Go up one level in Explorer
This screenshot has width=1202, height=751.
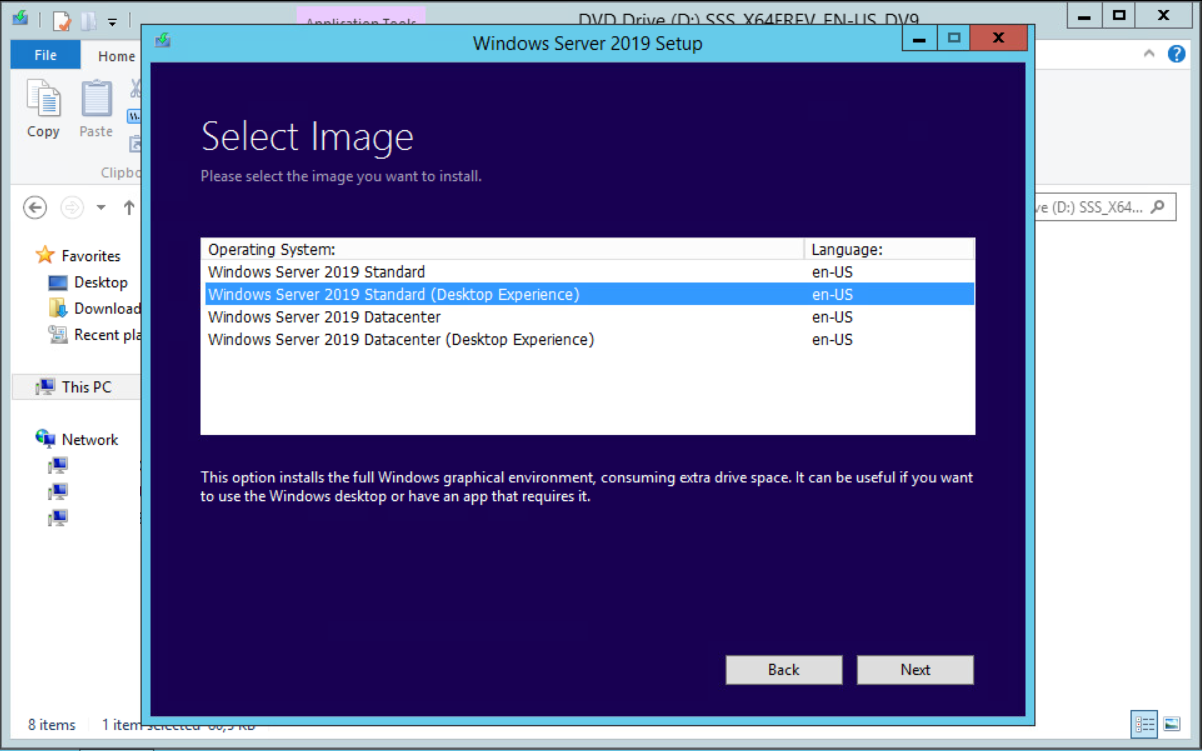[x=129, y=207]
